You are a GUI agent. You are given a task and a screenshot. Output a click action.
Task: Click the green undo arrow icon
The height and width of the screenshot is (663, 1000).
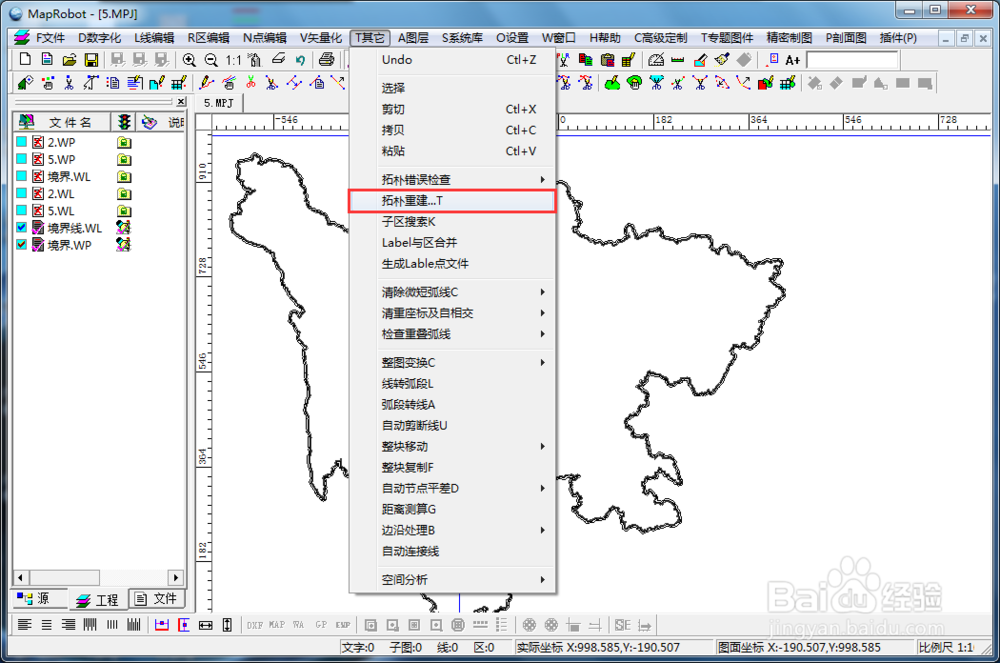tap(300, 60)
